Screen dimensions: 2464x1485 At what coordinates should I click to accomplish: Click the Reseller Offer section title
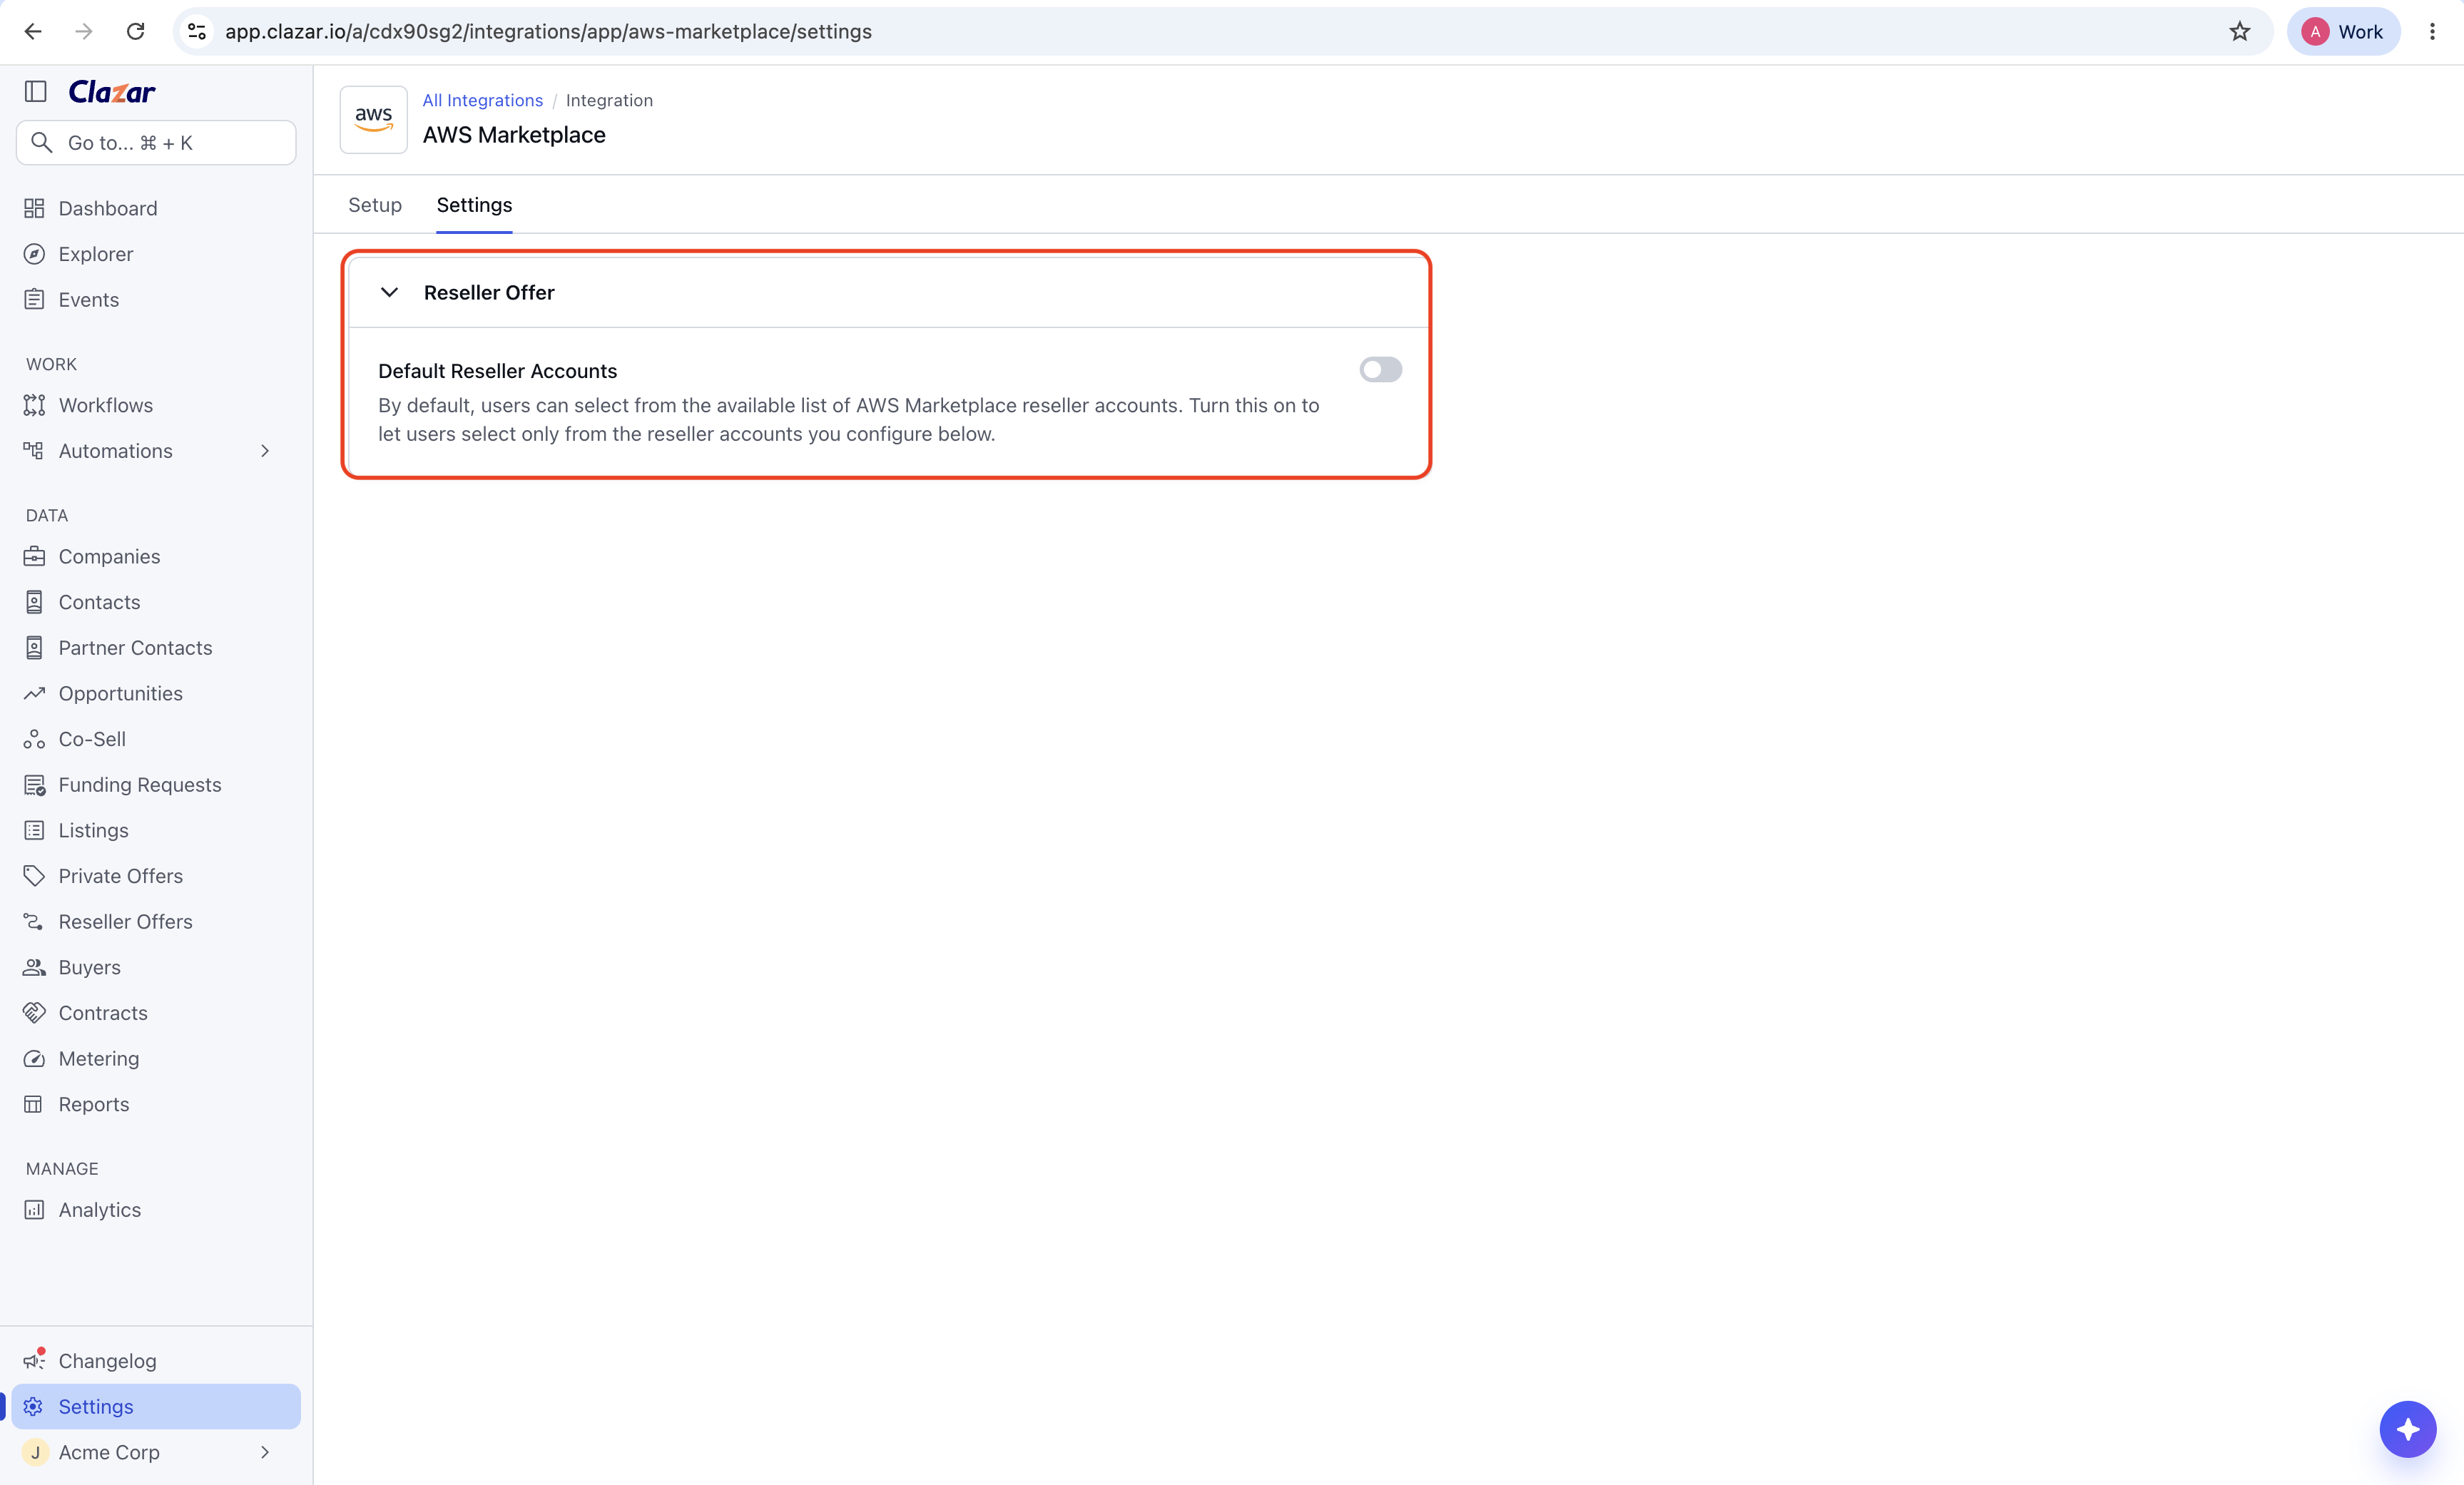click(489, 292)
